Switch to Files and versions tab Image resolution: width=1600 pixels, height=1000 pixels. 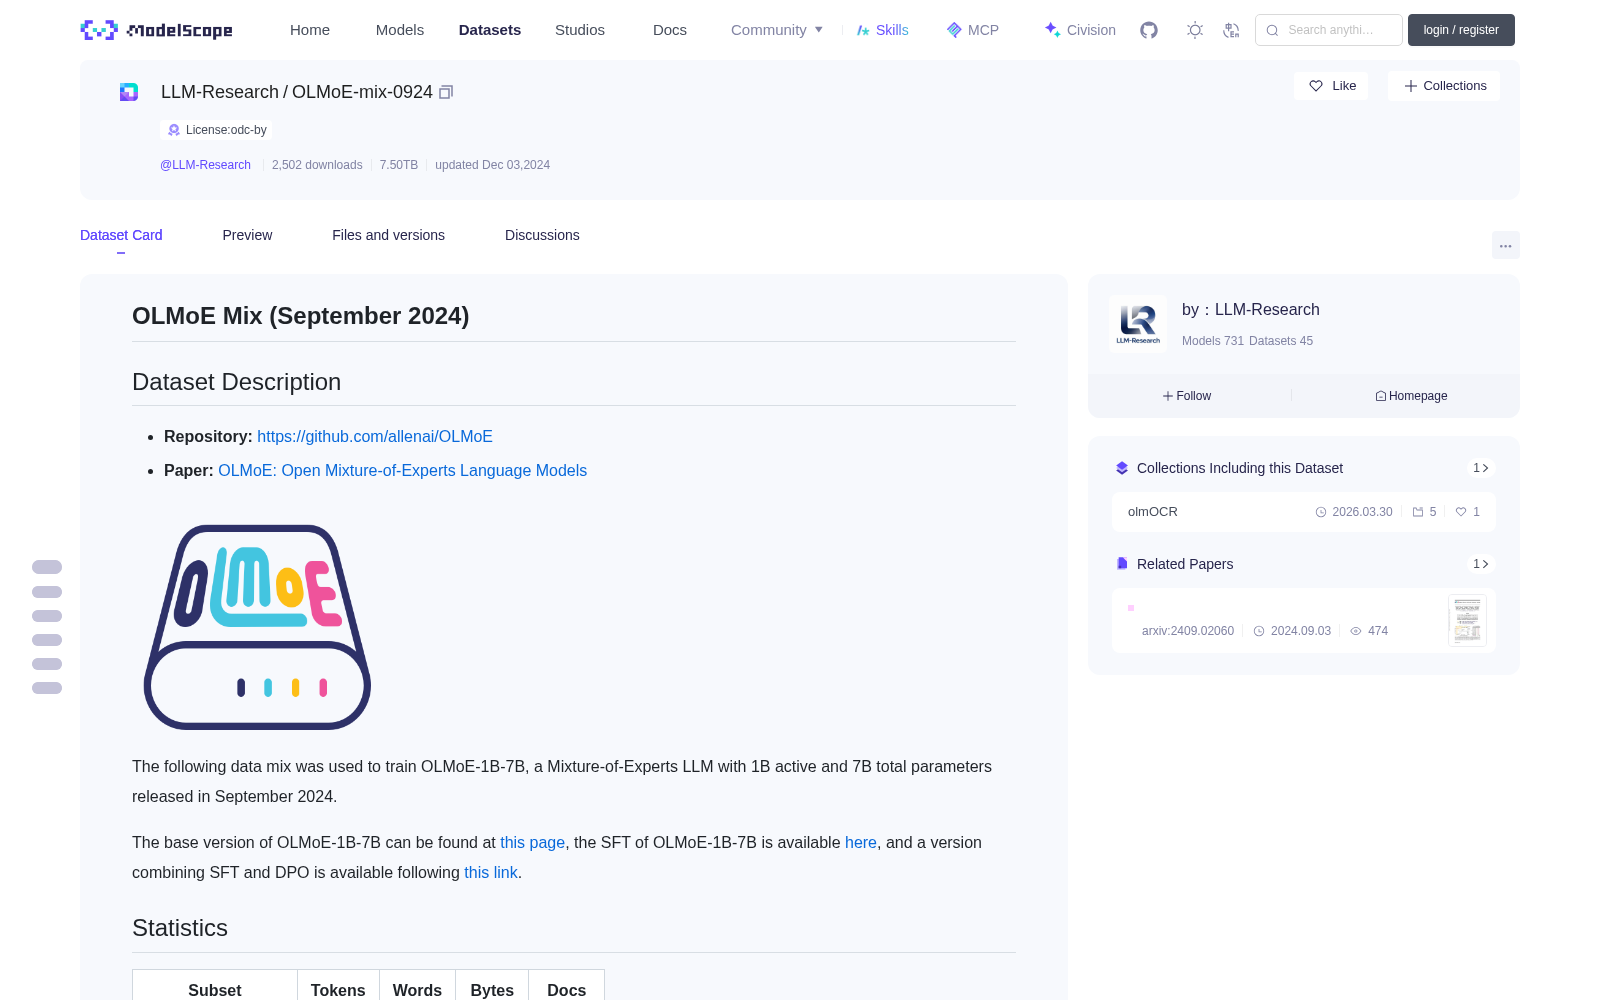pos(388,235)
